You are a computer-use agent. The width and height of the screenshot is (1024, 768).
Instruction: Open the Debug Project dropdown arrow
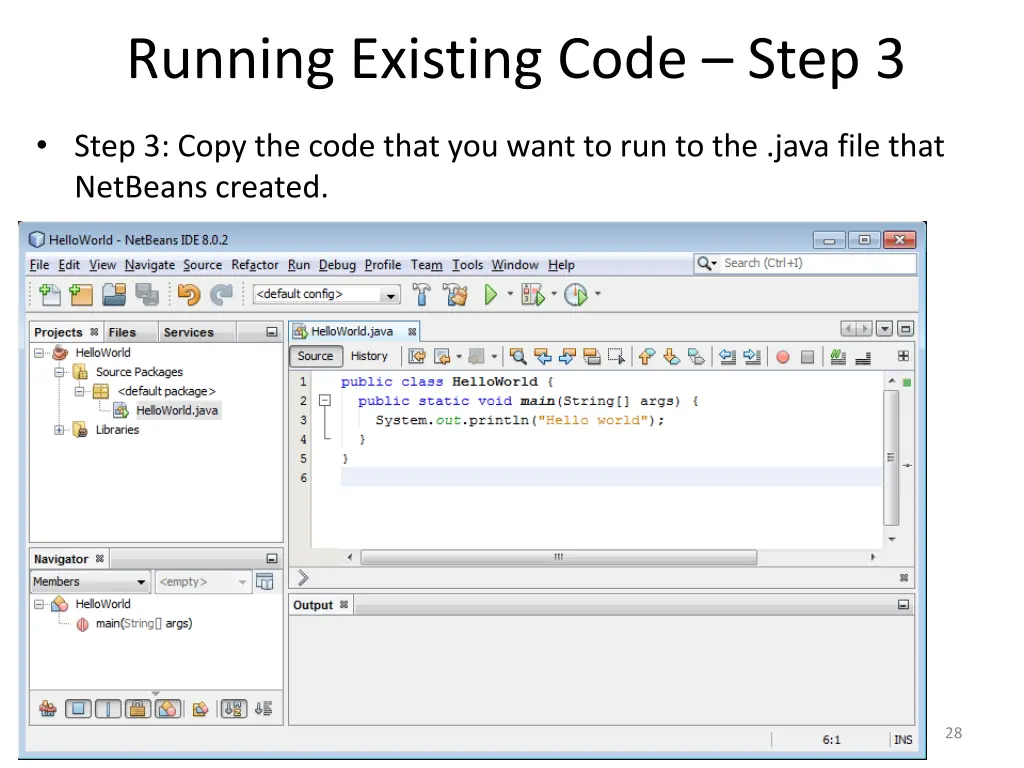(554, 294)
